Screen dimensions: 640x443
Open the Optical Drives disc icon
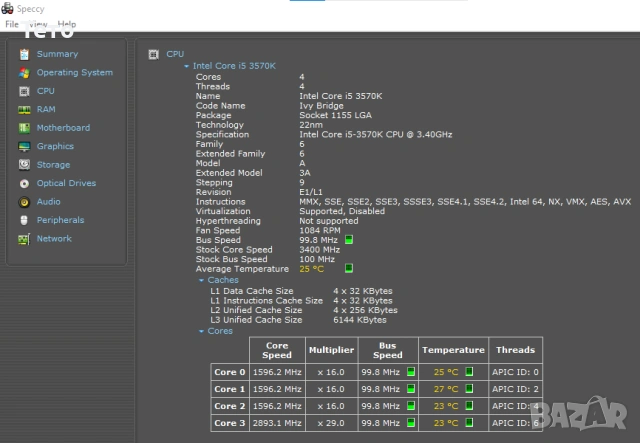click(24, 183)
